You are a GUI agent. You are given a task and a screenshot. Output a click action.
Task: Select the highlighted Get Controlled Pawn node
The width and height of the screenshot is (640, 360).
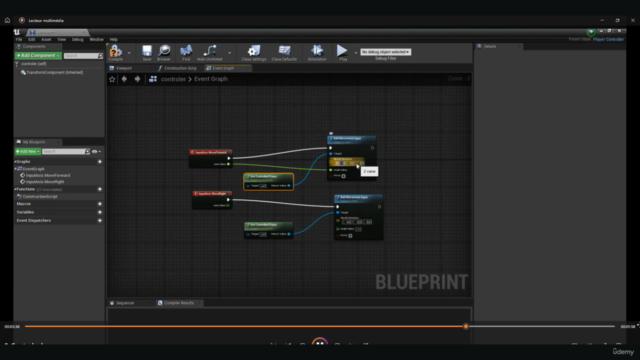pyautogui.click(x=269, y=182)
